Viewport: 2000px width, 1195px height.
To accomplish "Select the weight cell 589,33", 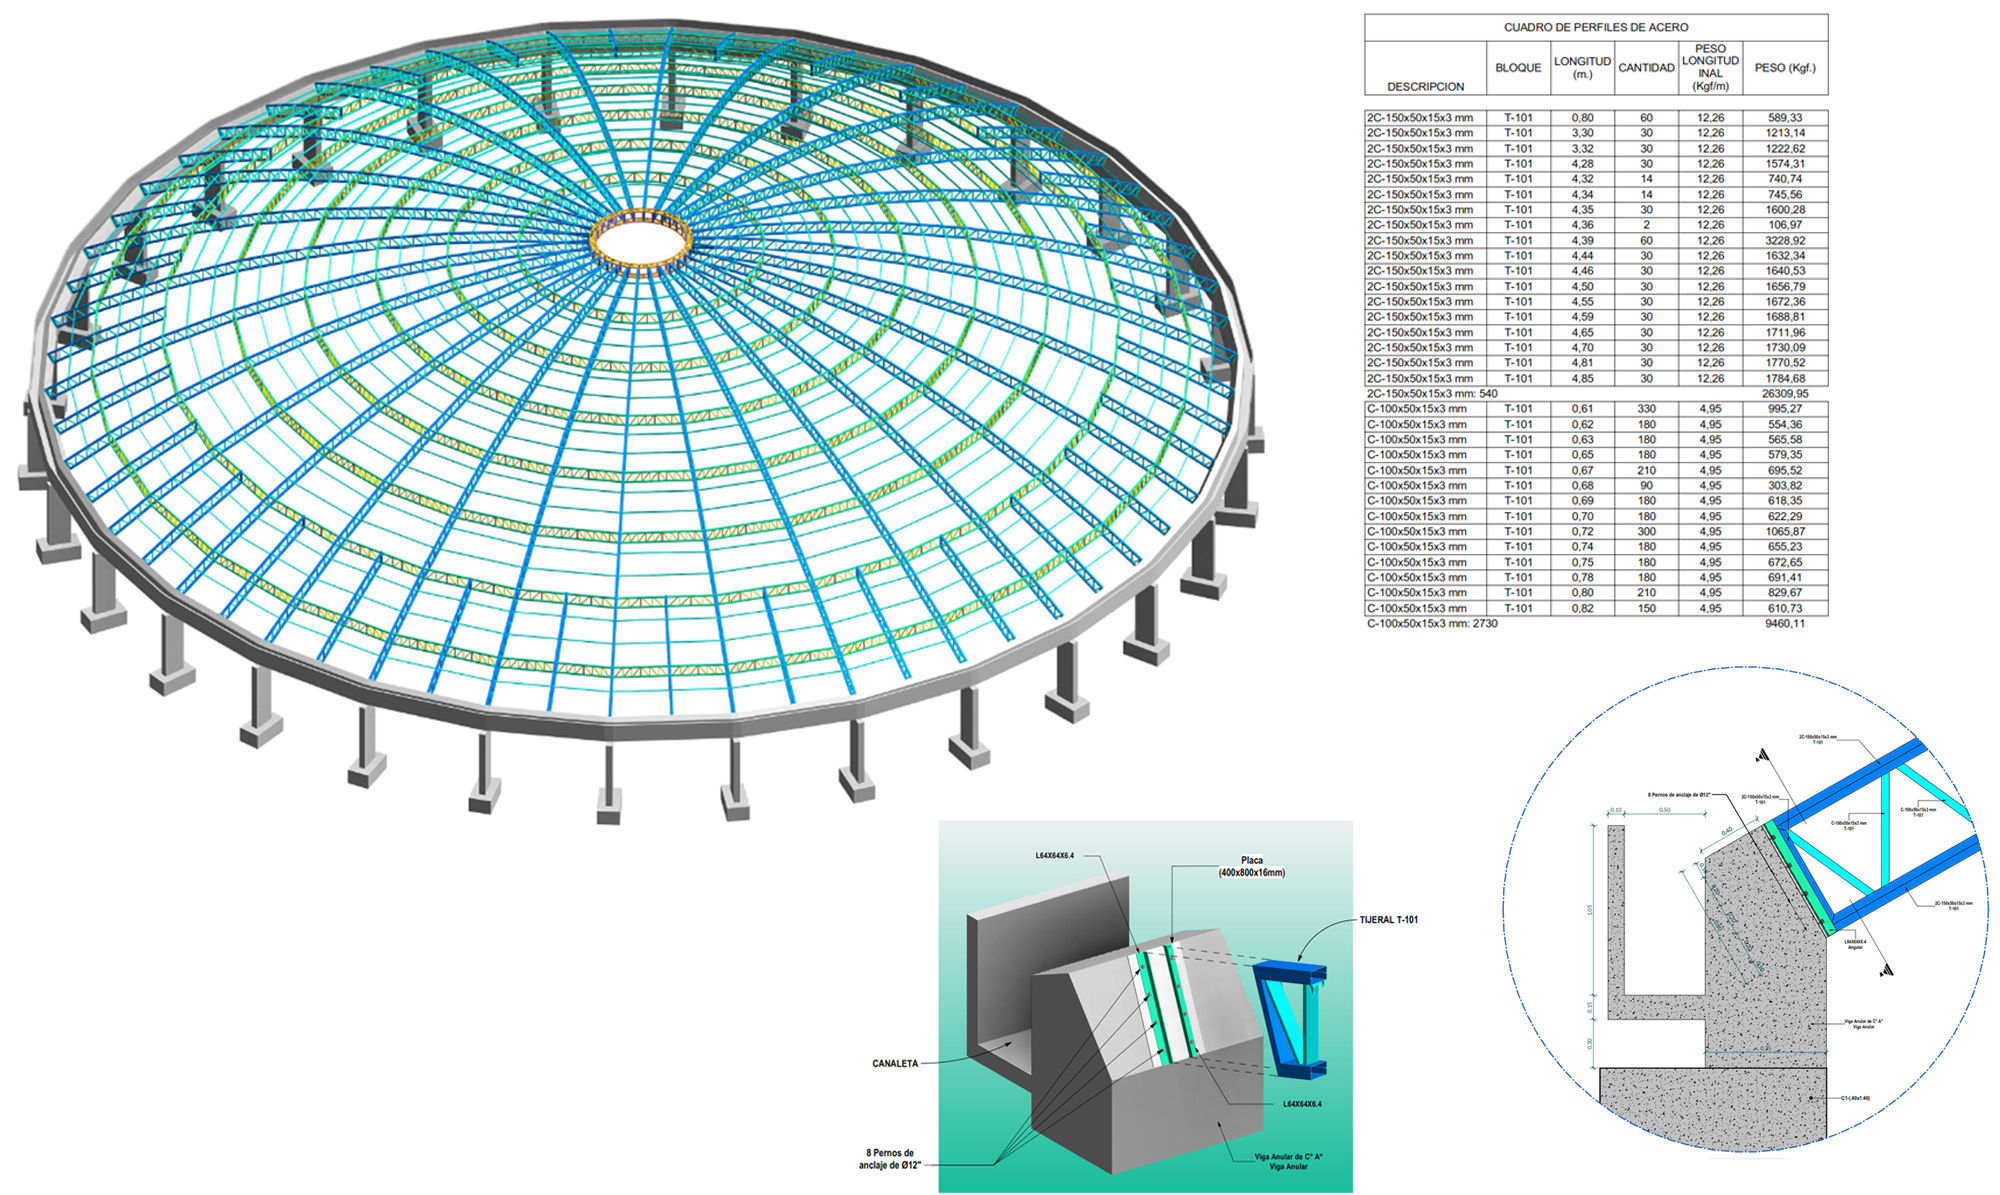I will click(1785, 118).
